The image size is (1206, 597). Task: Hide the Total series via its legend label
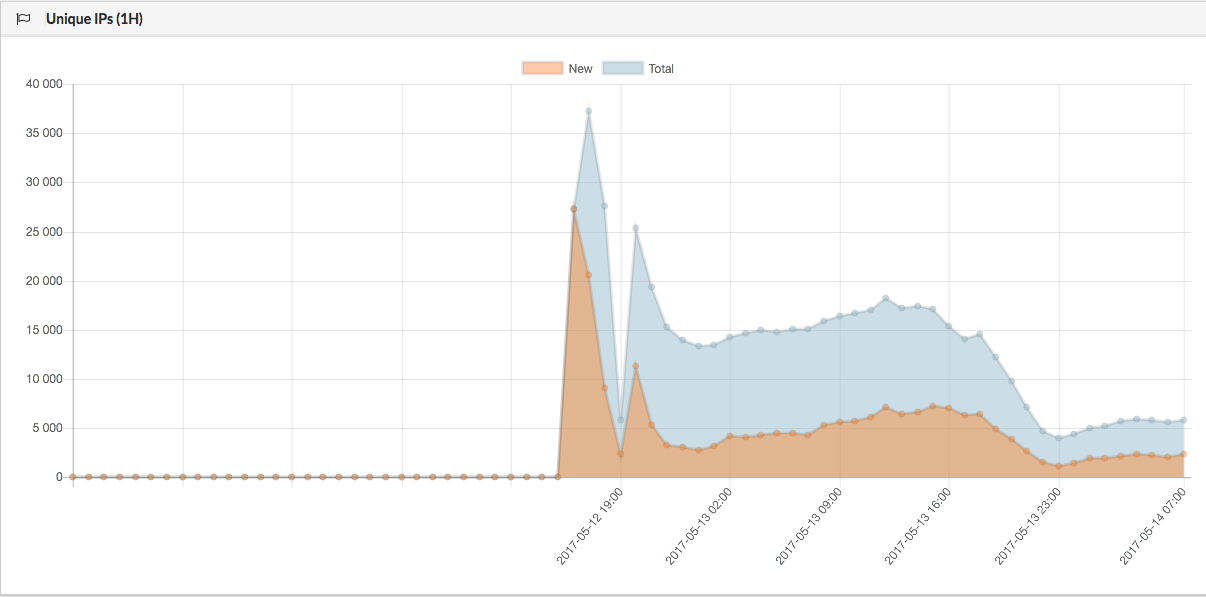[x=661, y=68]
